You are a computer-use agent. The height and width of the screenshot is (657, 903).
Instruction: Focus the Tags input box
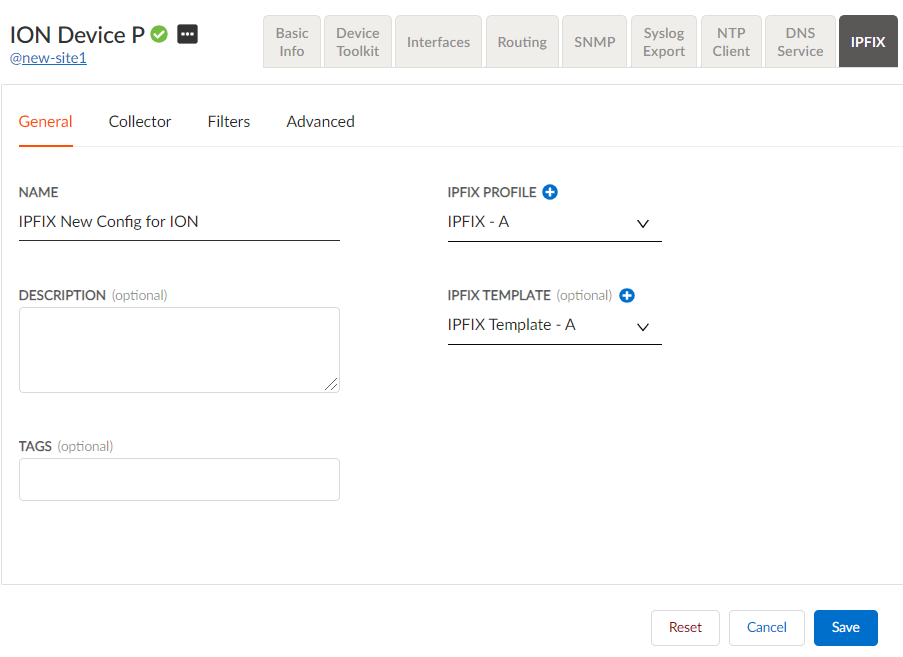(179, 480)
